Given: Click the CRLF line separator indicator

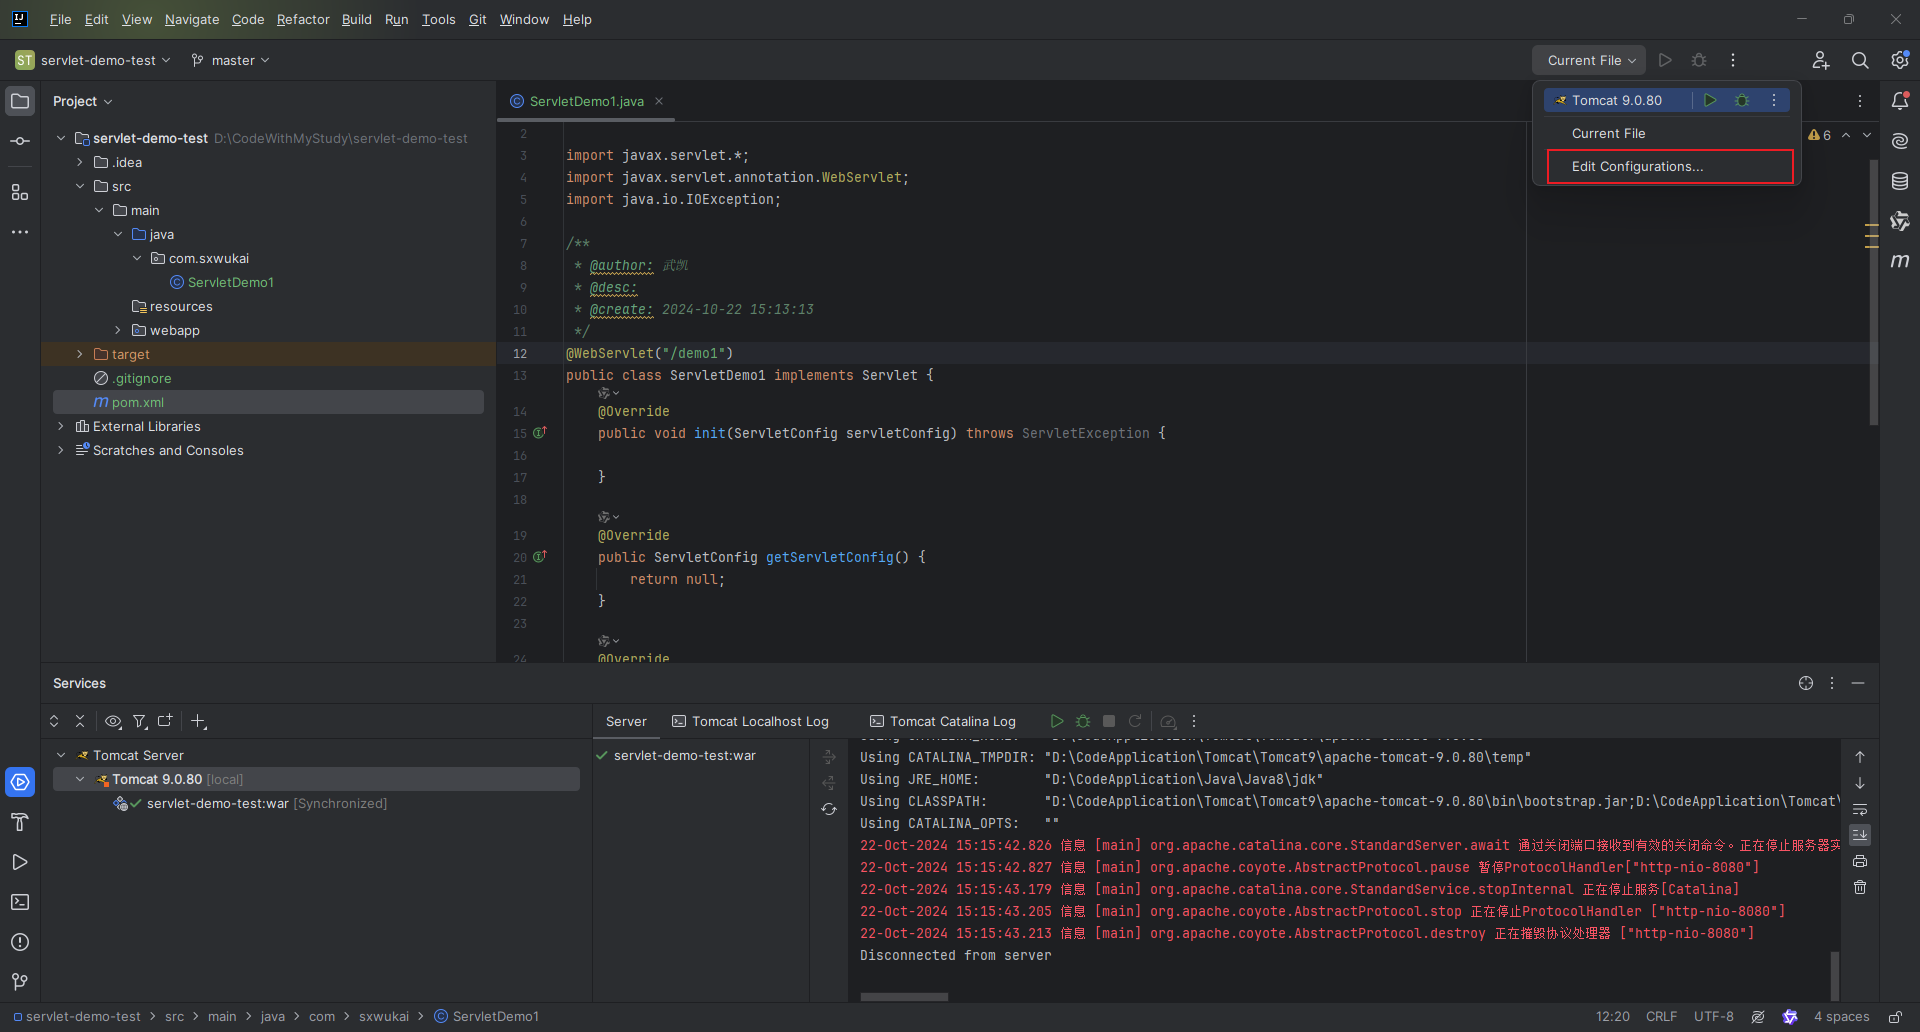Looking at the screenshot, I should pyautogui.click(x=1661, y=1016).
